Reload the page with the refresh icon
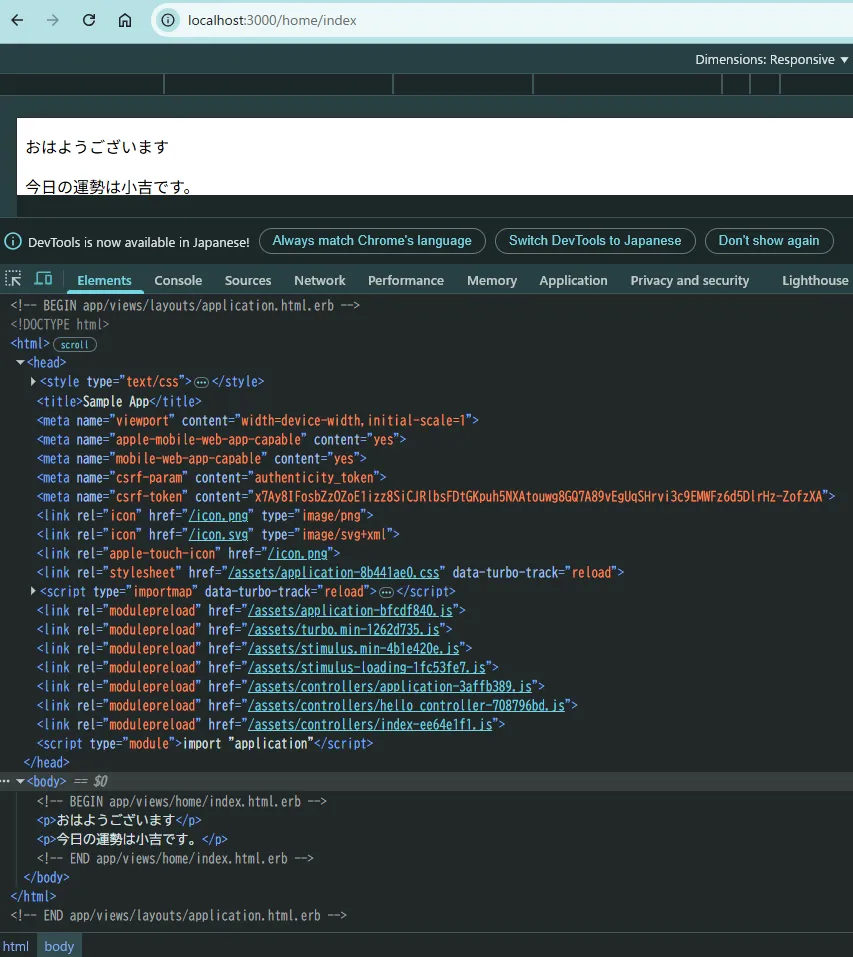The image size is (853, 957). click(89, 20)
